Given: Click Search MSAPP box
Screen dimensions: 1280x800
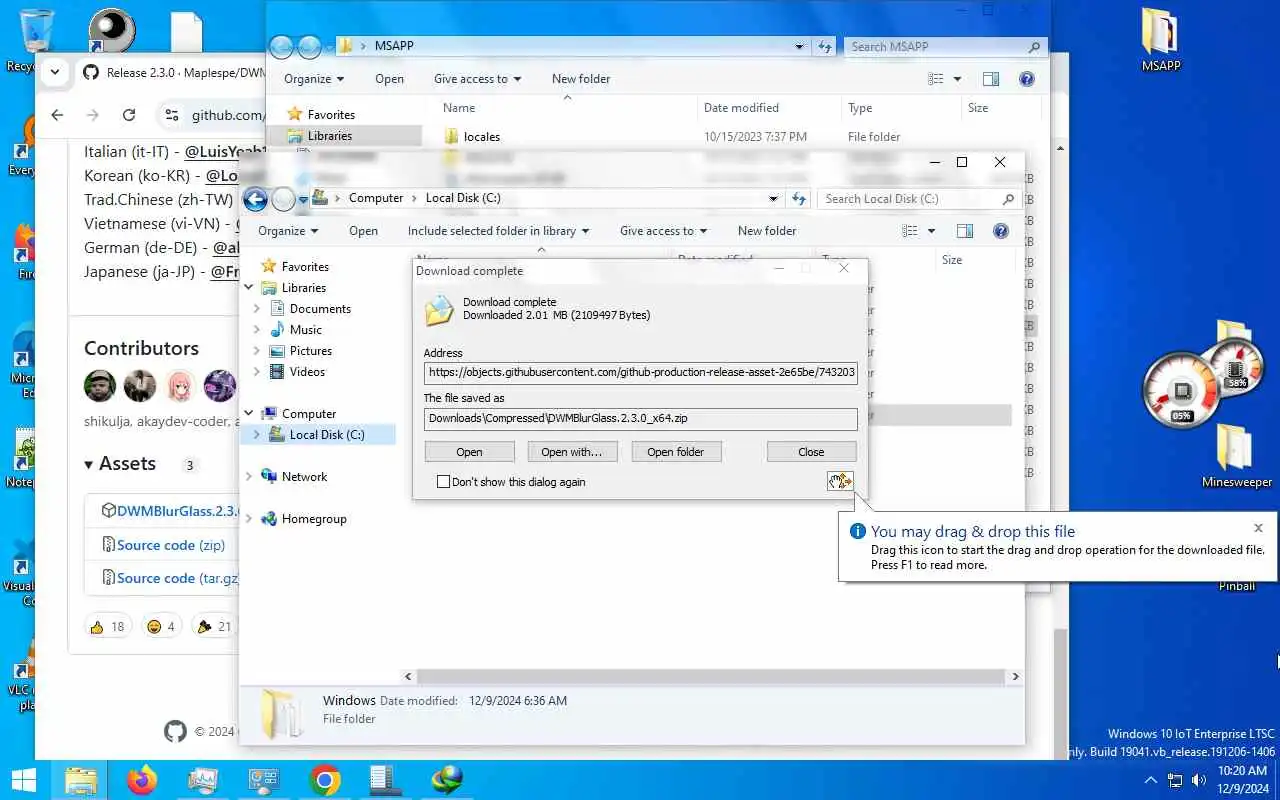Looking at the screenshot, I should coord(944,47).
